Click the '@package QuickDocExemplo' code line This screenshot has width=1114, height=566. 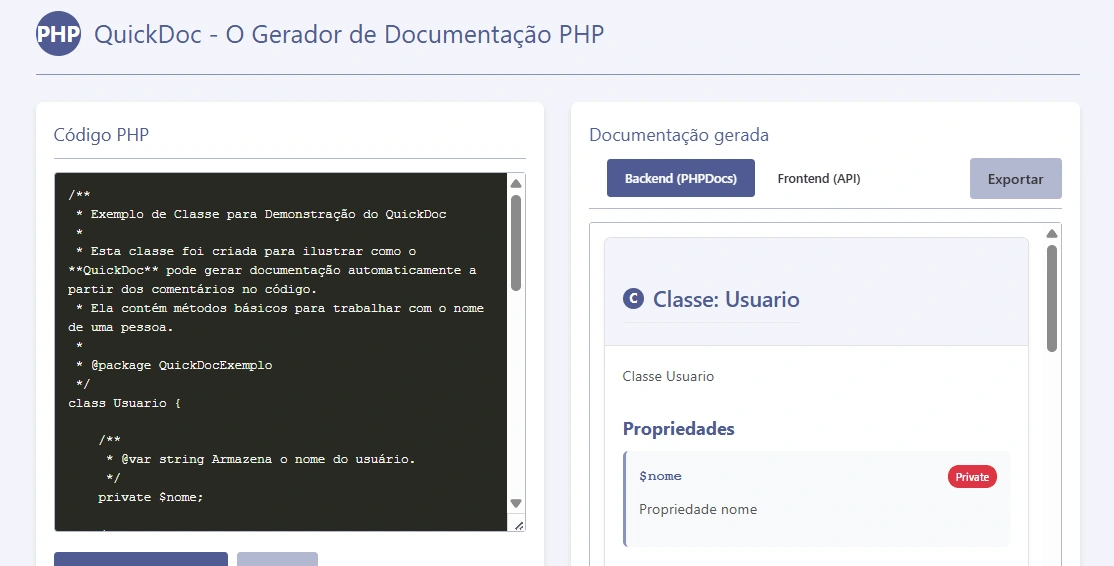pyautogui.click(x=174, y=365)
